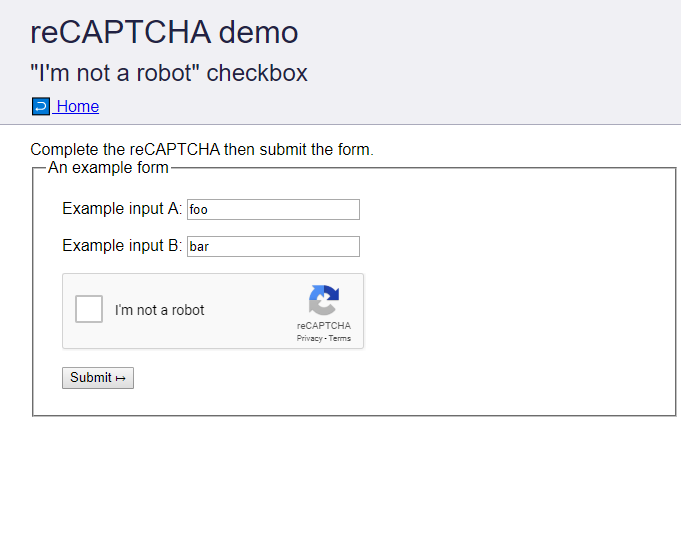Click the "An example form" legend

pos(108,167)
